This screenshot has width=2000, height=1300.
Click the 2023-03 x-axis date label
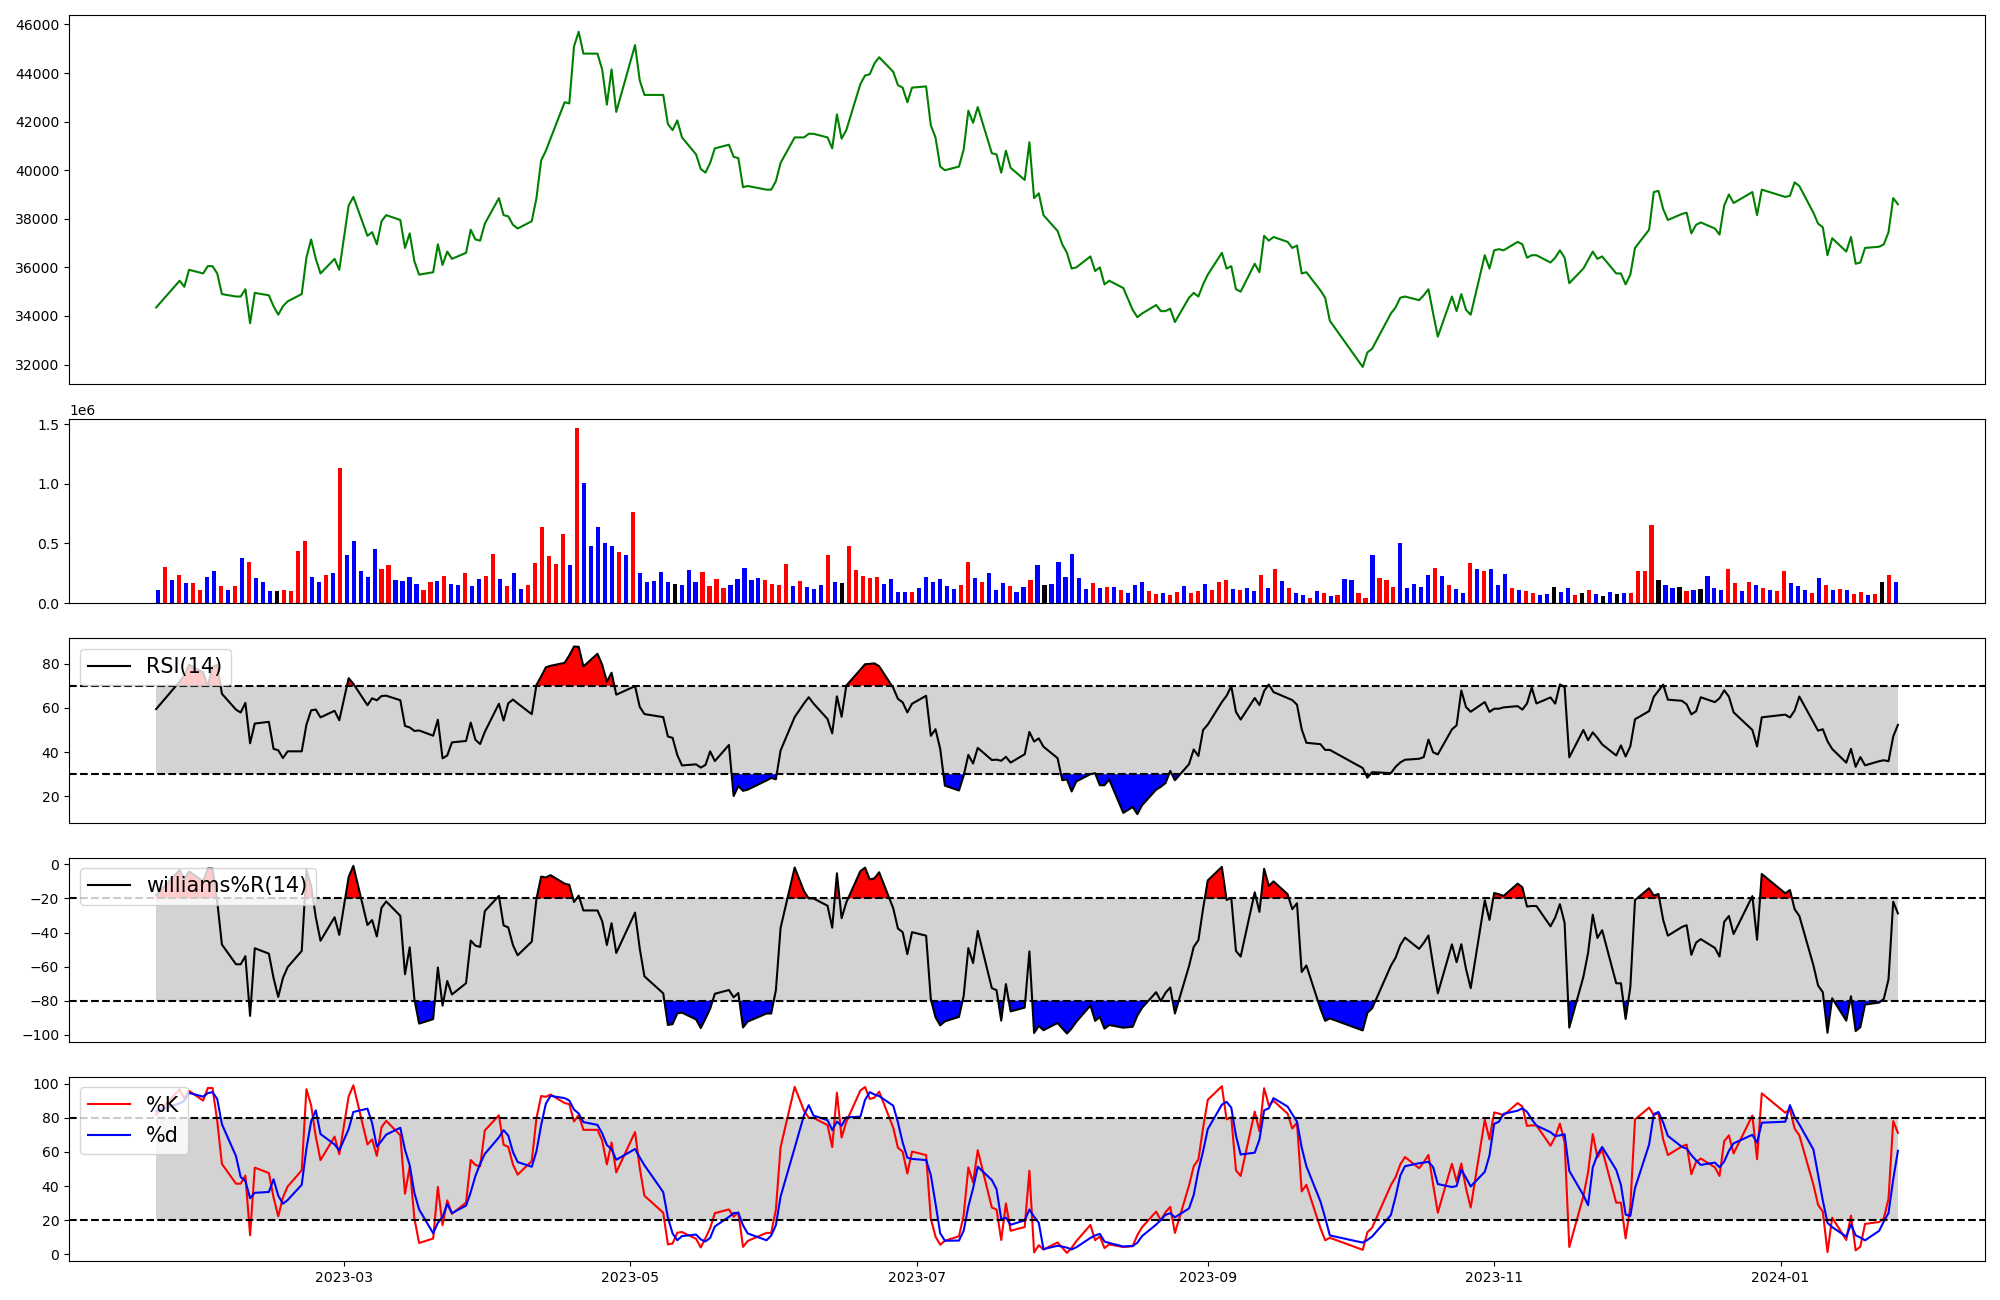pyautogui.click(x=343, y=1277)
